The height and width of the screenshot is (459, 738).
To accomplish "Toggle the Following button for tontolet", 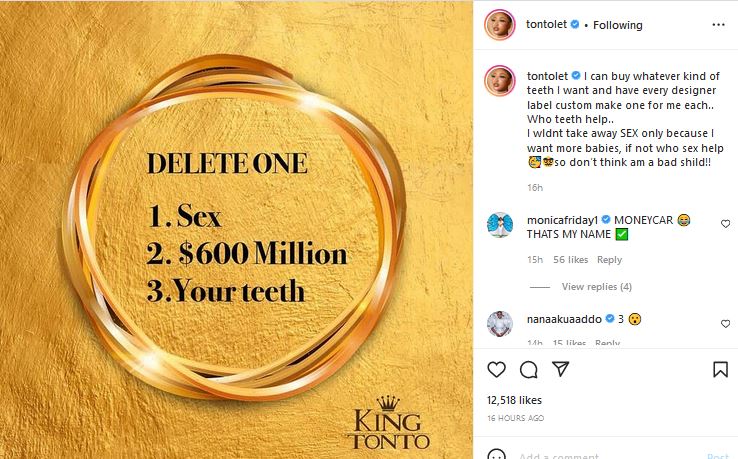I will coord(618,25).
